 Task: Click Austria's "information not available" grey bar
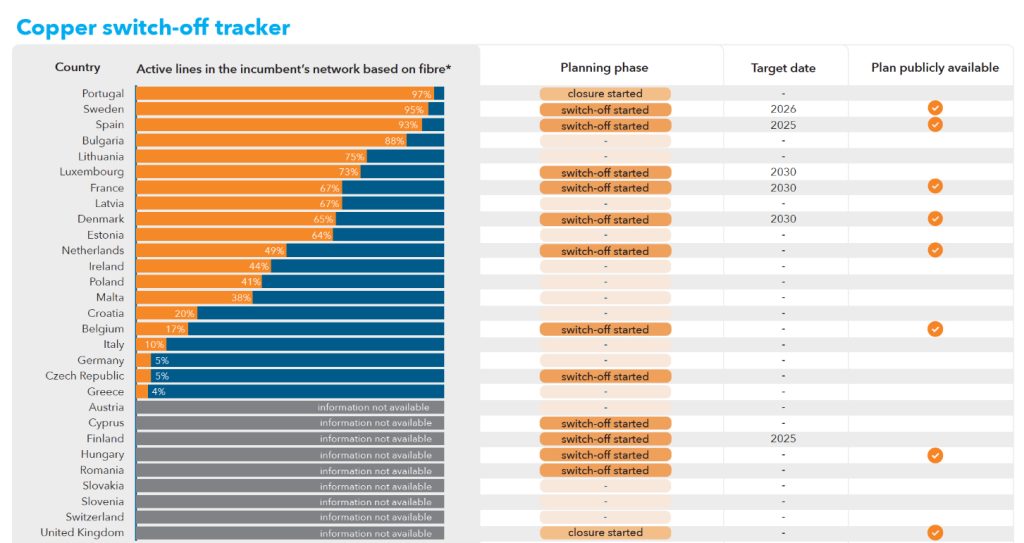290,408
